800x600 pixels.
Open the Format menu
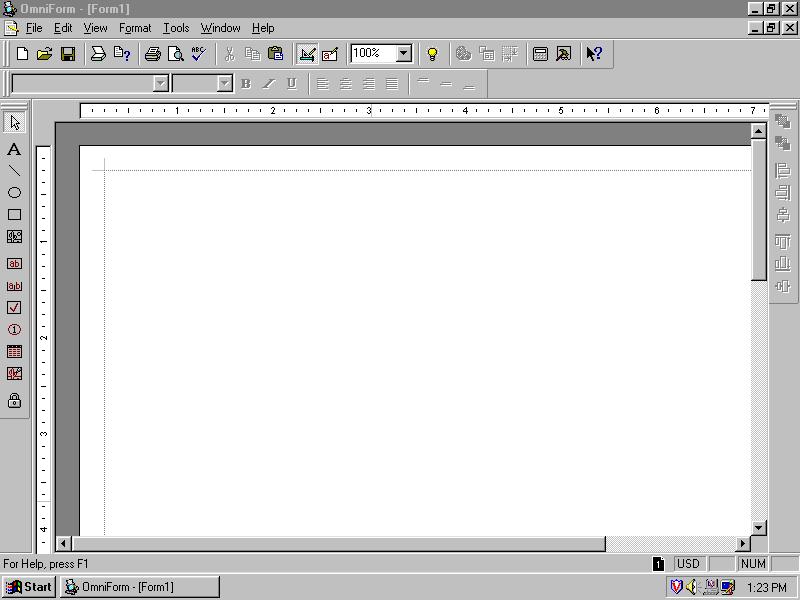(135, 28)
